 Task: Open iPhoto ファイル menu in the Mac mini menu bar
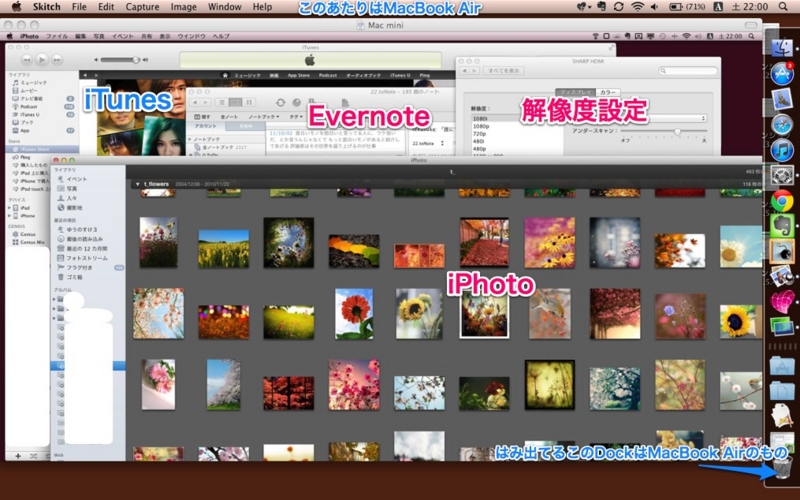coord(57,36)
